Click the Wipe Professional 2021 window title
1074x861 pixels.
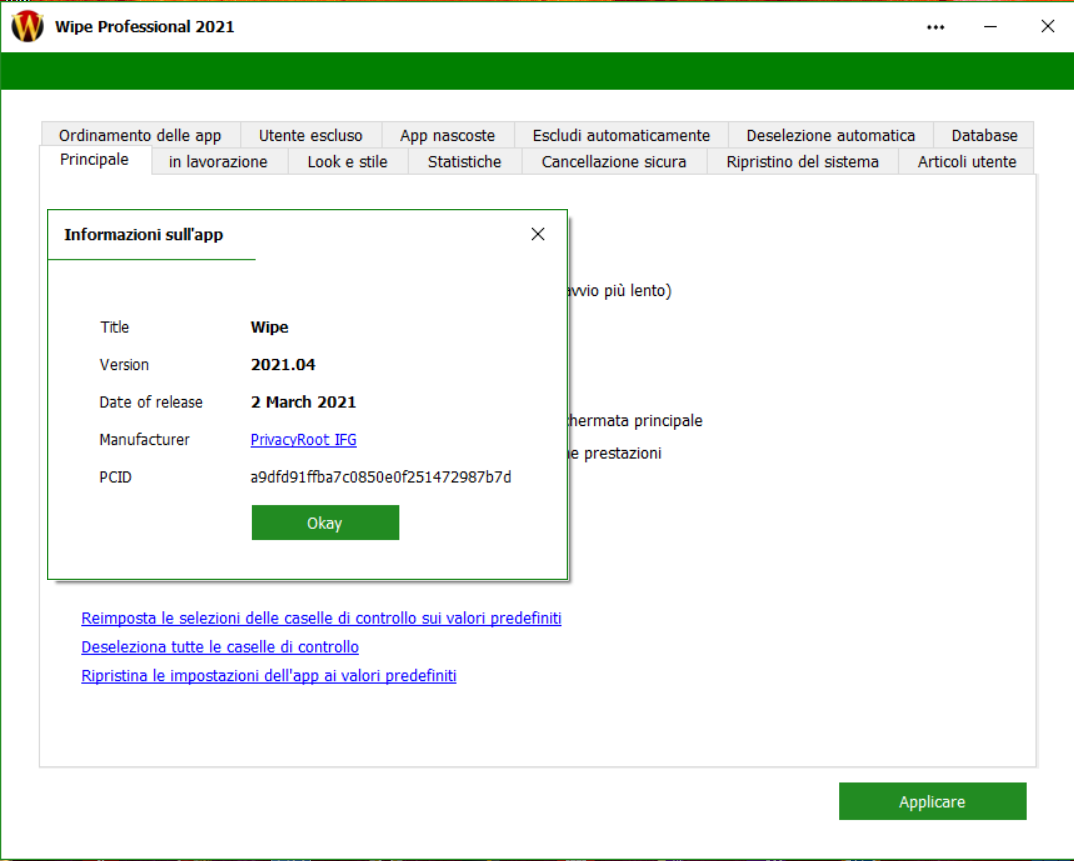(145, 27)
